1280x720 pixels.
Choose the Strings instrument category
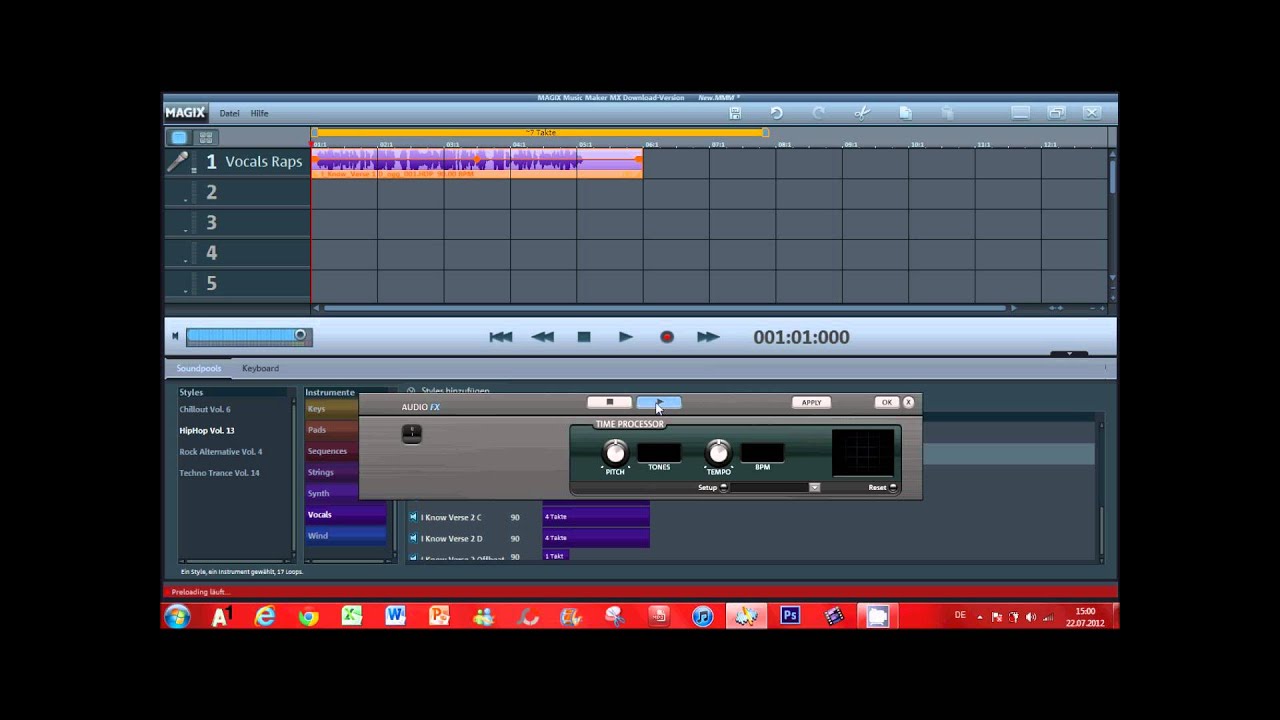coord(331,472)
